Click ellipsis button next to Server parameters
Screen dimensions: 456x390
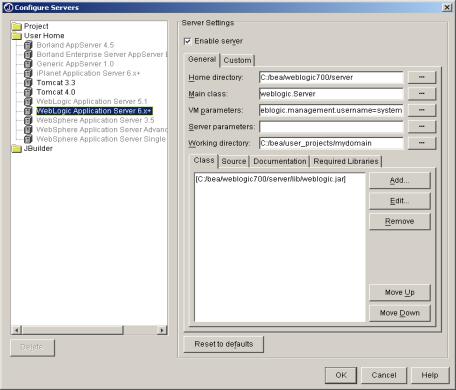click(x=422, y=127)
